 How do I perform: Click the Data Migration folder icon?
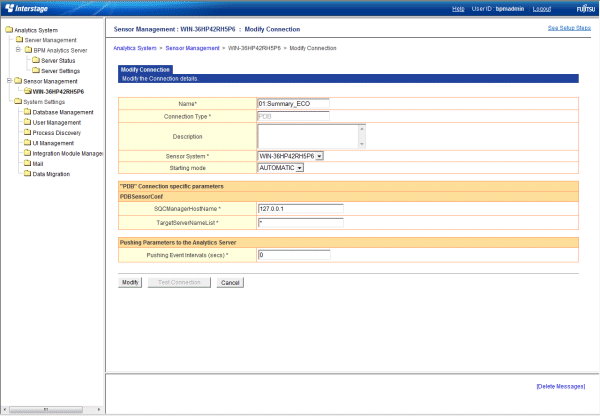coord(27,174)
